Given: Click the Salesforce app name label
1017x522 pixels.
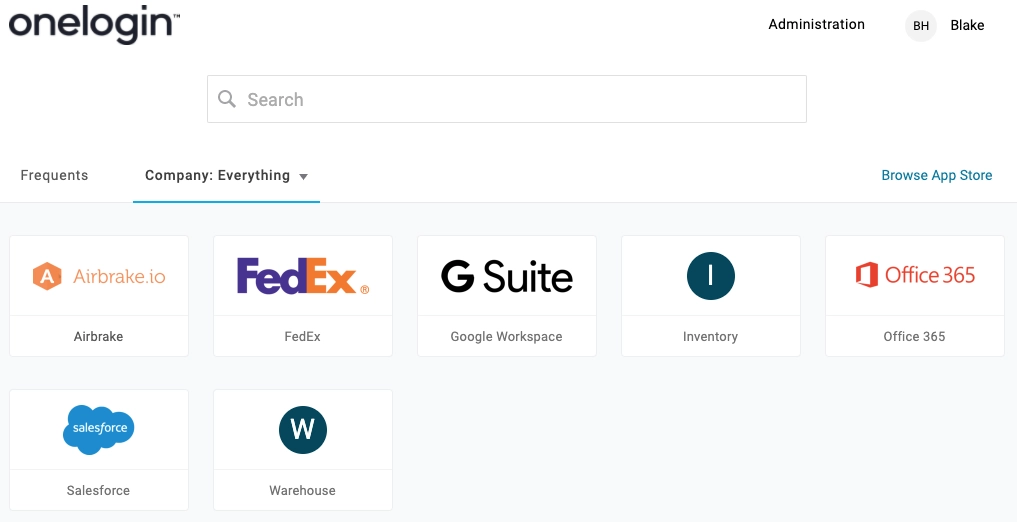Looking at the screenshot, I should tap(99, 490).
